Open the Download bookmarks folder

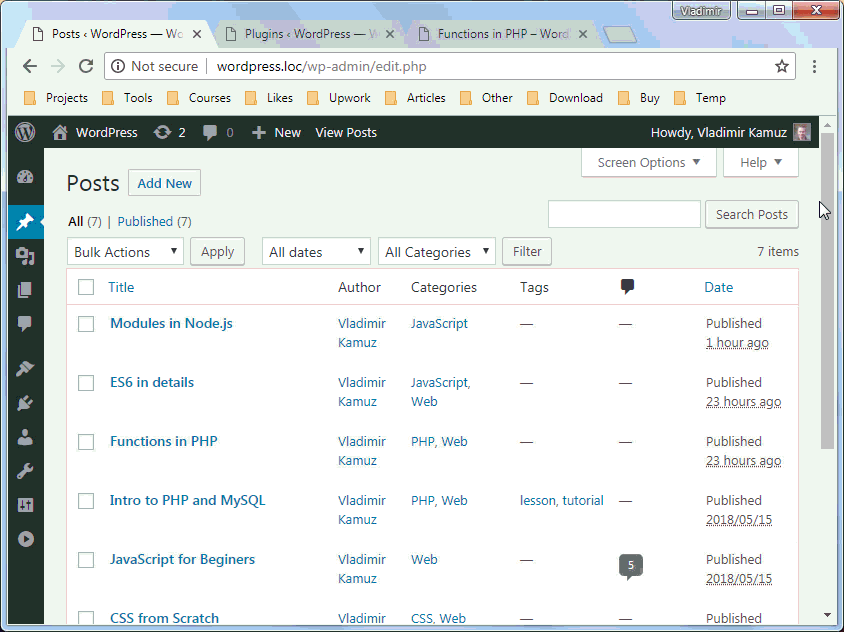(x=565, y=98)
